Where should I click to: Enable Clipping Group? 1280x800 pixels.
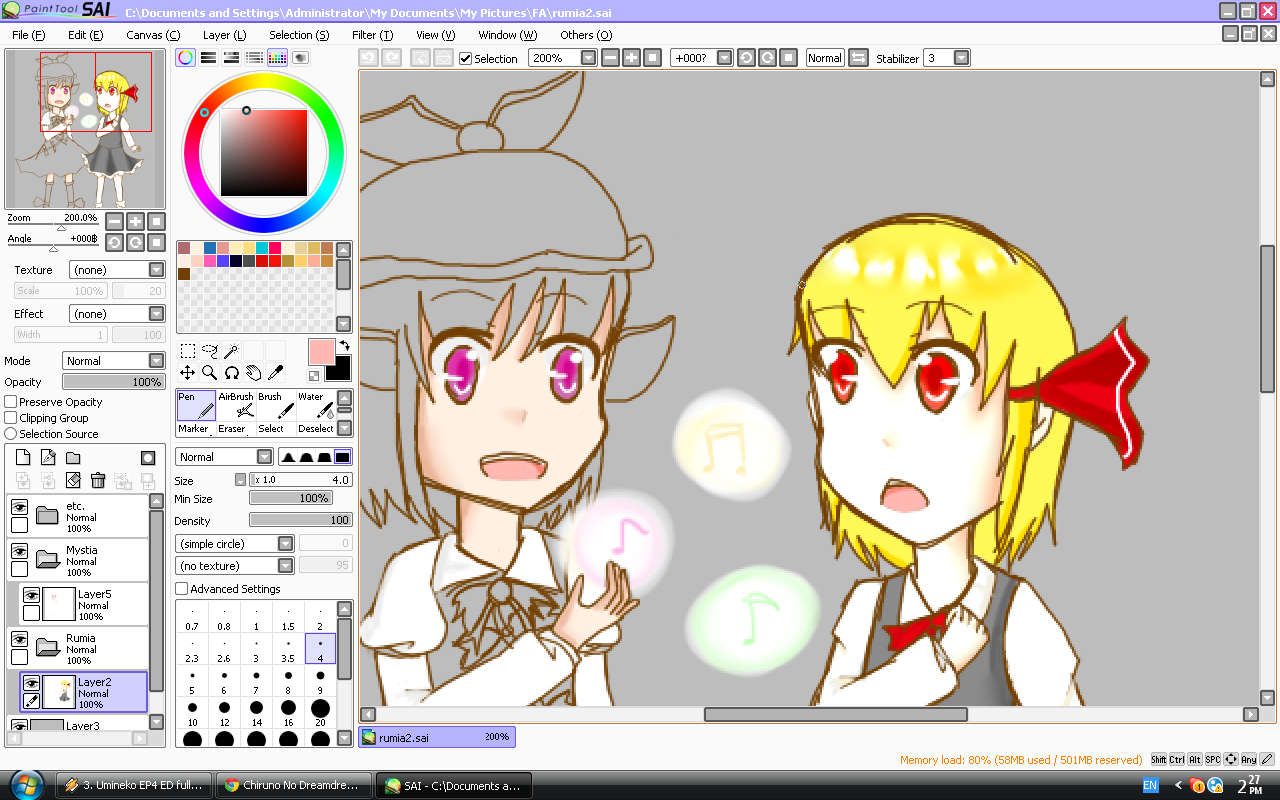[x=11, y=418]
